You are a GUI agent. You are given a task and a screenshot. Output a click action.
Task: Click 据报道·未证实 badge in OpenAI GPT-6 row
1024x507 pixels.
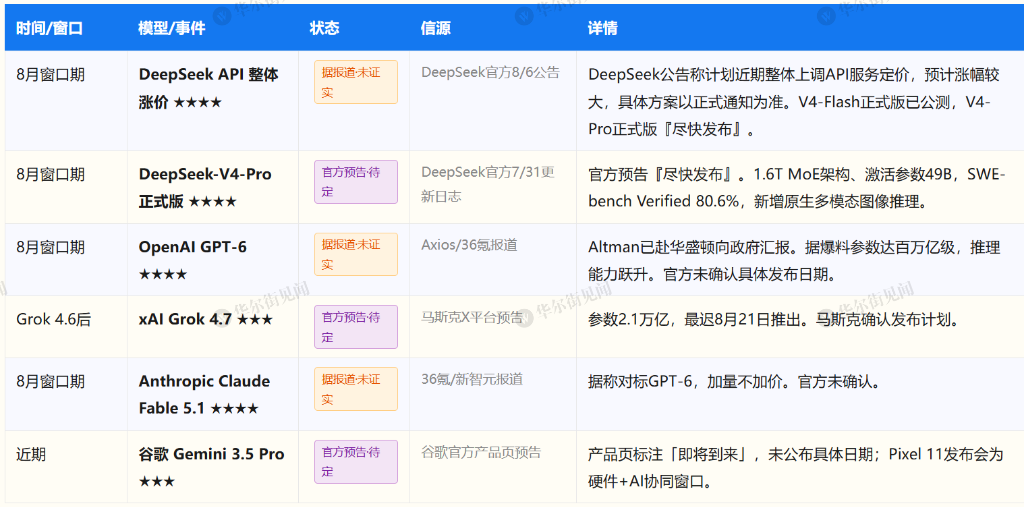[355, 254]
